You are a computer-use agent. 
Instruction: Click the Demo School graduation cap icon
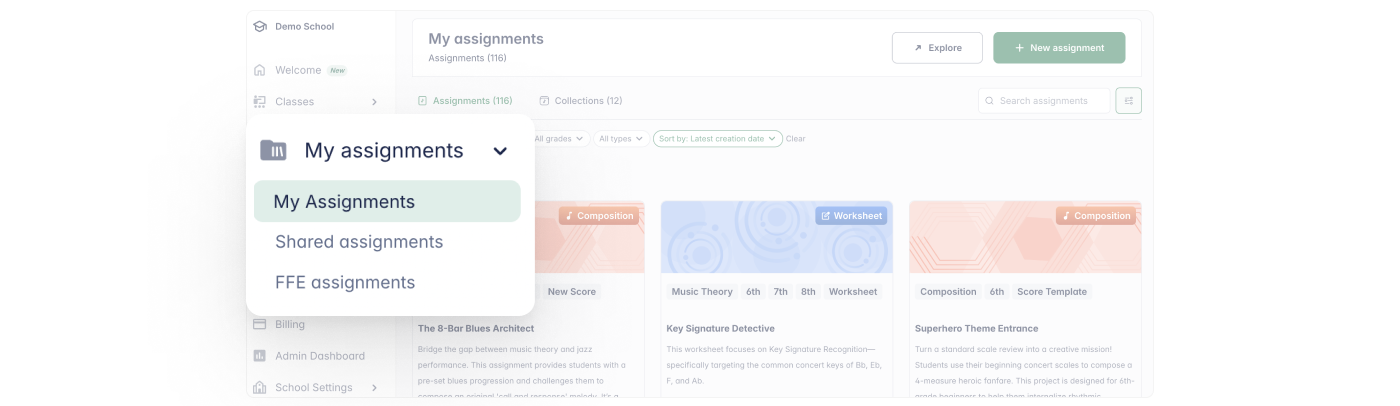pos(260,27)
